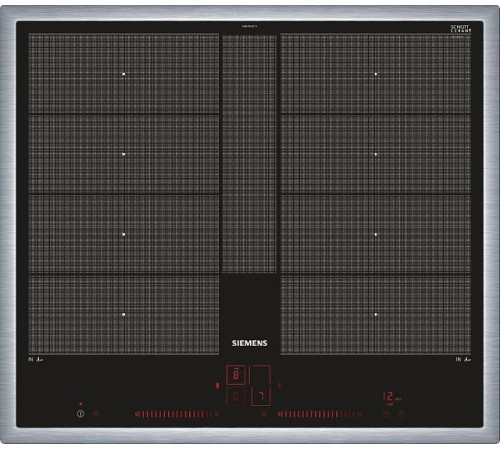Image resolution: width=500 pixels, height=450 pixels.
Task: Tap the second timer symbol right of the clock
Action: point(401,414)
